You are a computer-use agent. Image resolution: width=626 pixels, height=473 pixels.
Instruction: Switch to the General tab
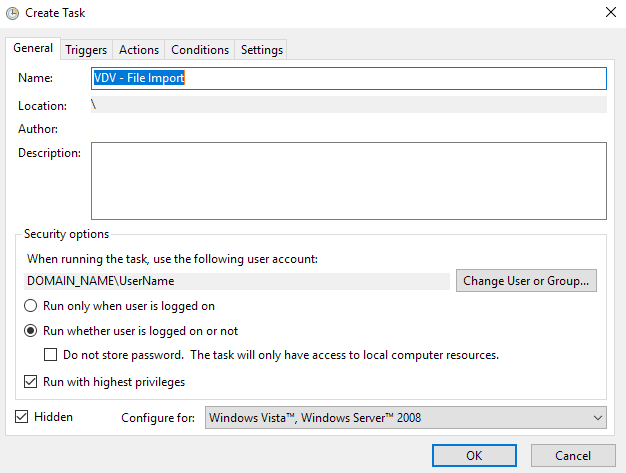[x=33, y=49]
